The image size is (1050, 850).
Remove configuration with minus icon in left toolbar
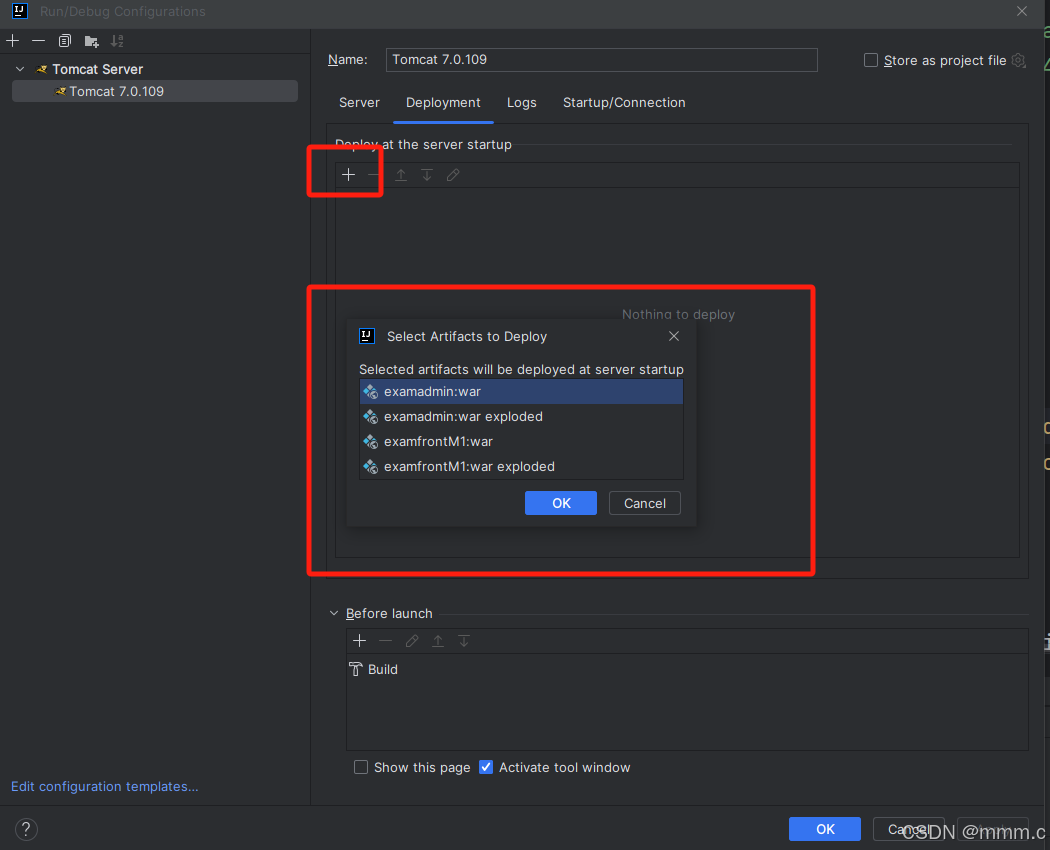38,41
